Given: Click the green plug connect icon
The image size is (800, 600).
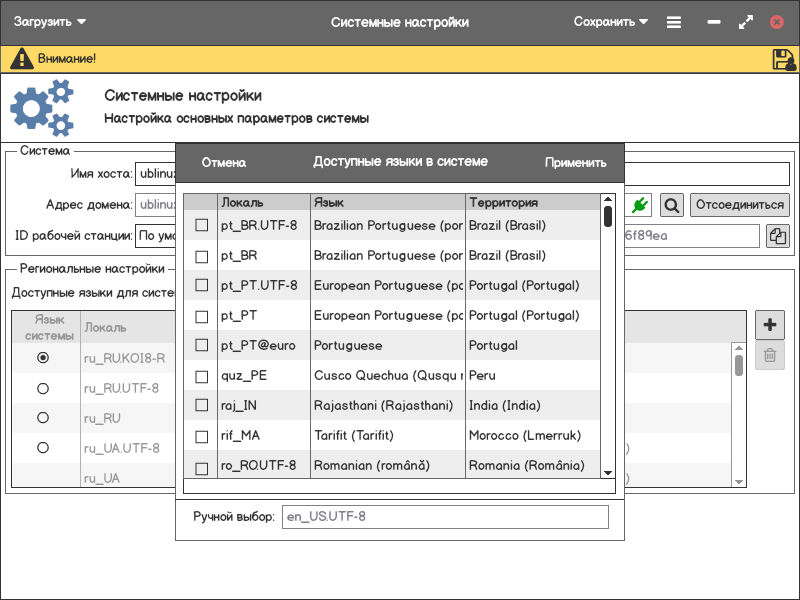Looking at the screenshot, I should pos(640,205).
